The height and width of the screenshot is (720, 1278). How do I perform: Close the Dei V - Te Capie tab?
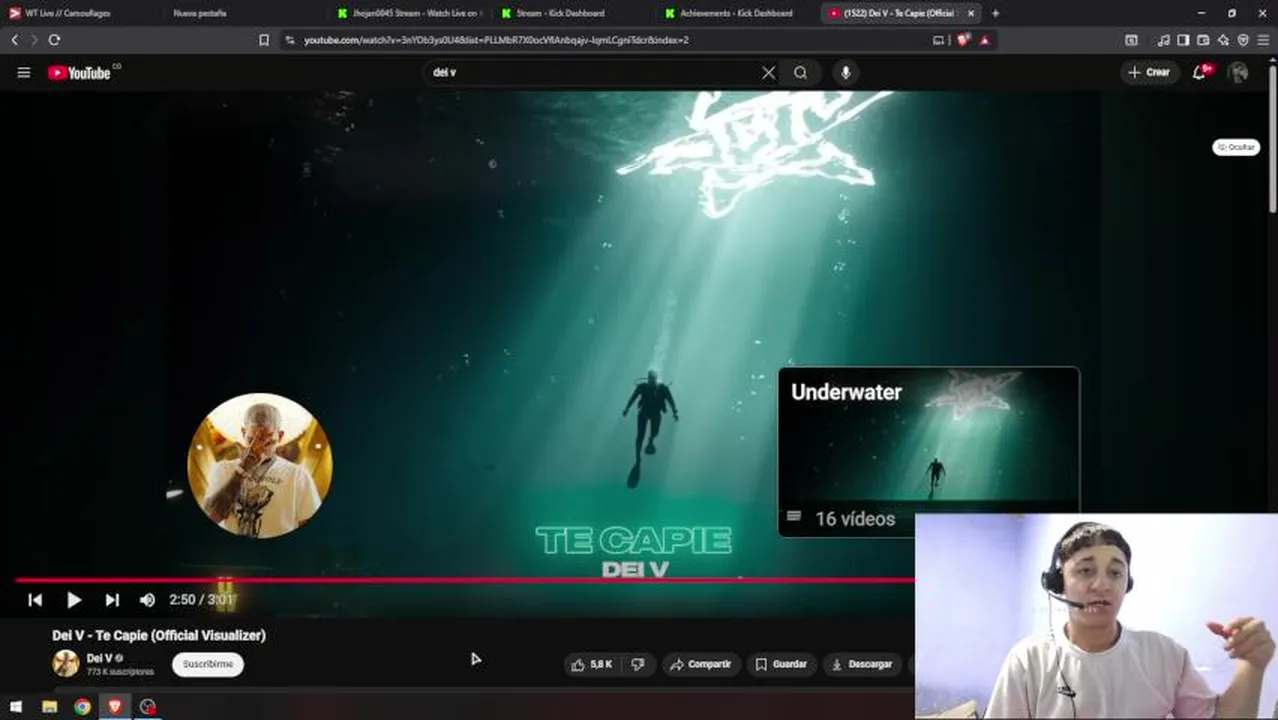[x=970, y=13]
